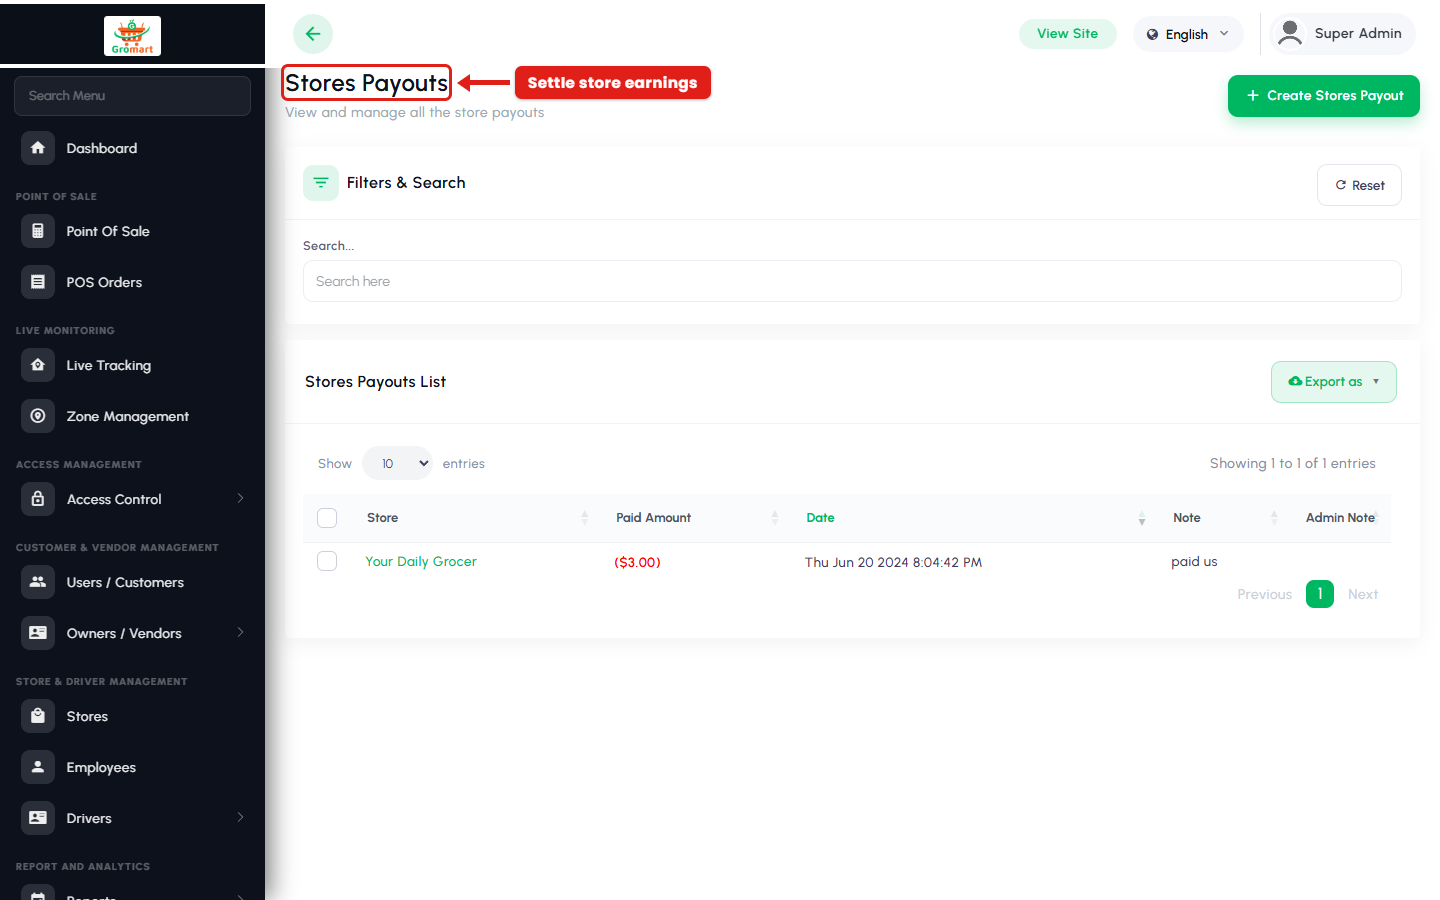Click the Search here input field
Screen dimensions: 1440x900
[852, 281]
